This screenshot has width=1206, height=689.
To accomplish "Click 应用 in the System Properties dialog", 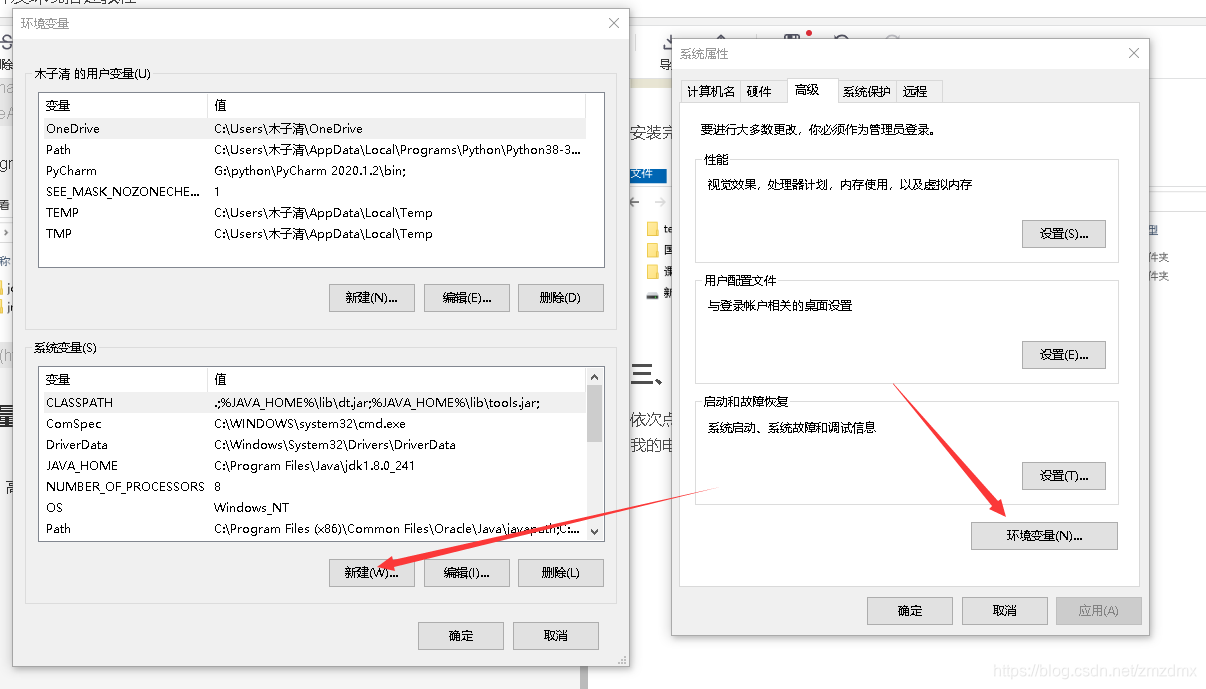I will 1098,610.
